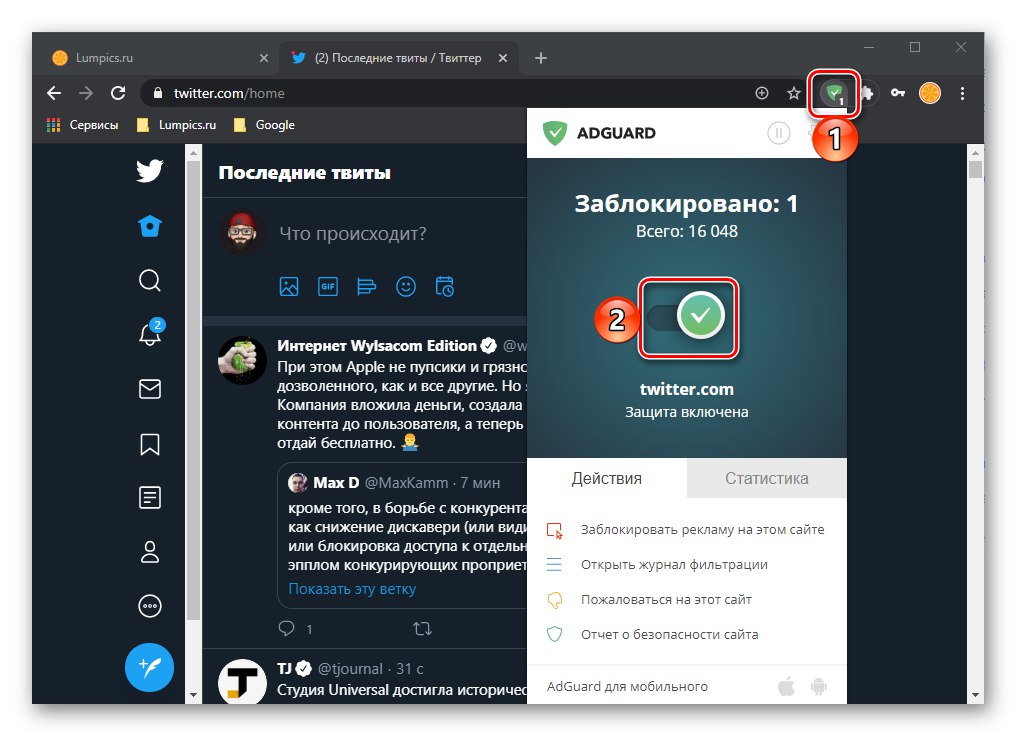The image size is (1017, 736).
Task: Select the Twitter browser tab
Action: [397, 58]
